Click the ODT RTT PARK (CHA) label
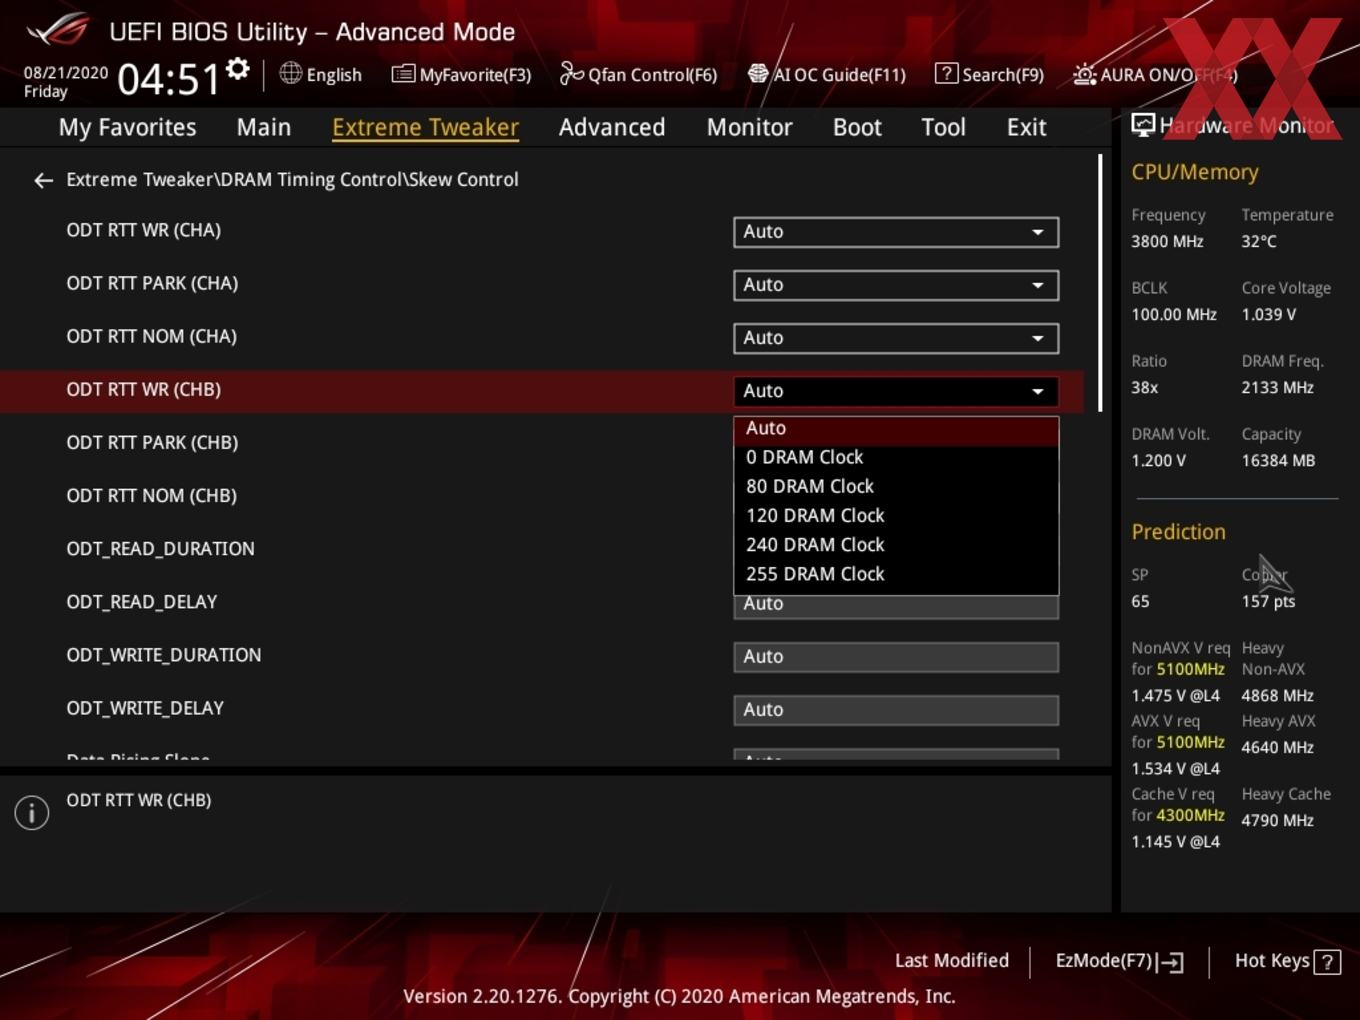The image size is (1360, 1020). pos(152,283)
